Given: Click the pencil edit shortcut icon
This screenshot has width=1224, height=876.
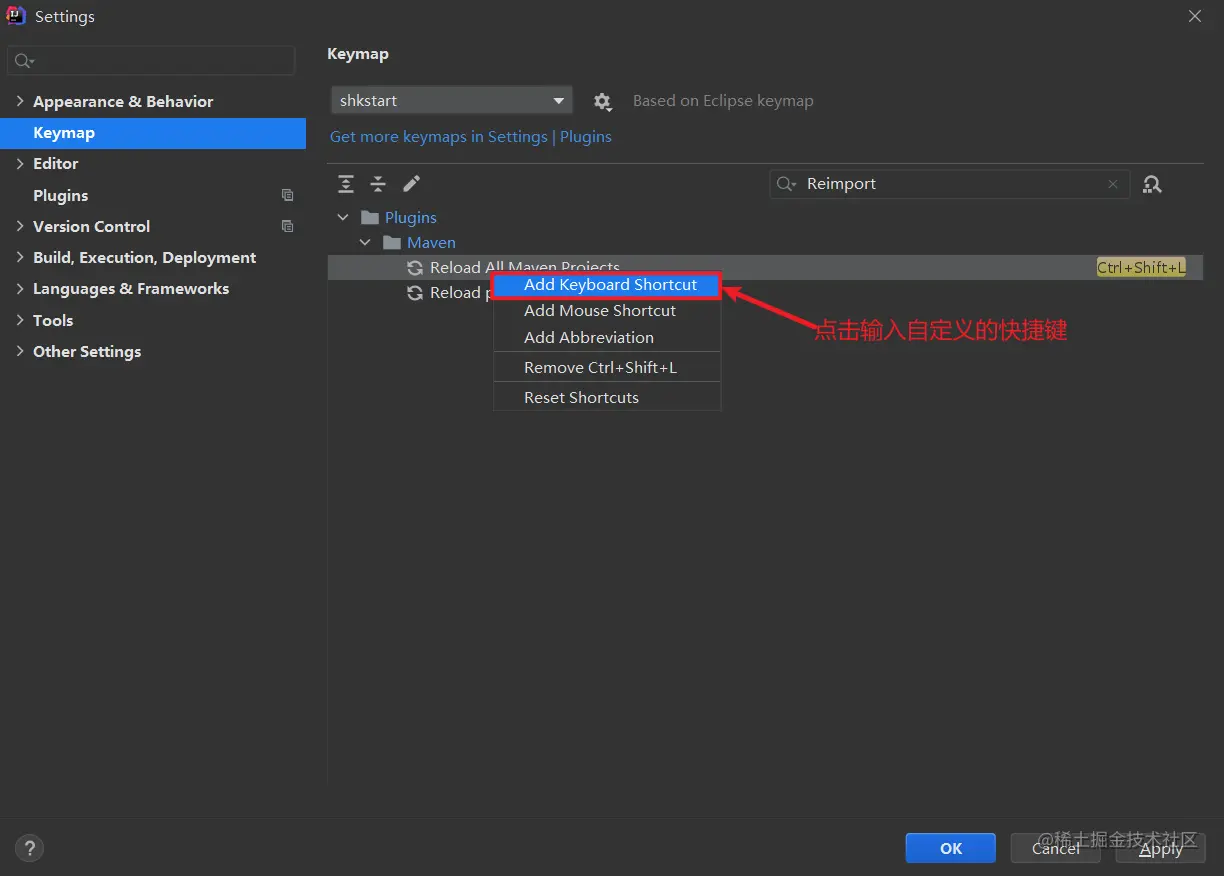Looking at the screenshot, I should point(411,184).
